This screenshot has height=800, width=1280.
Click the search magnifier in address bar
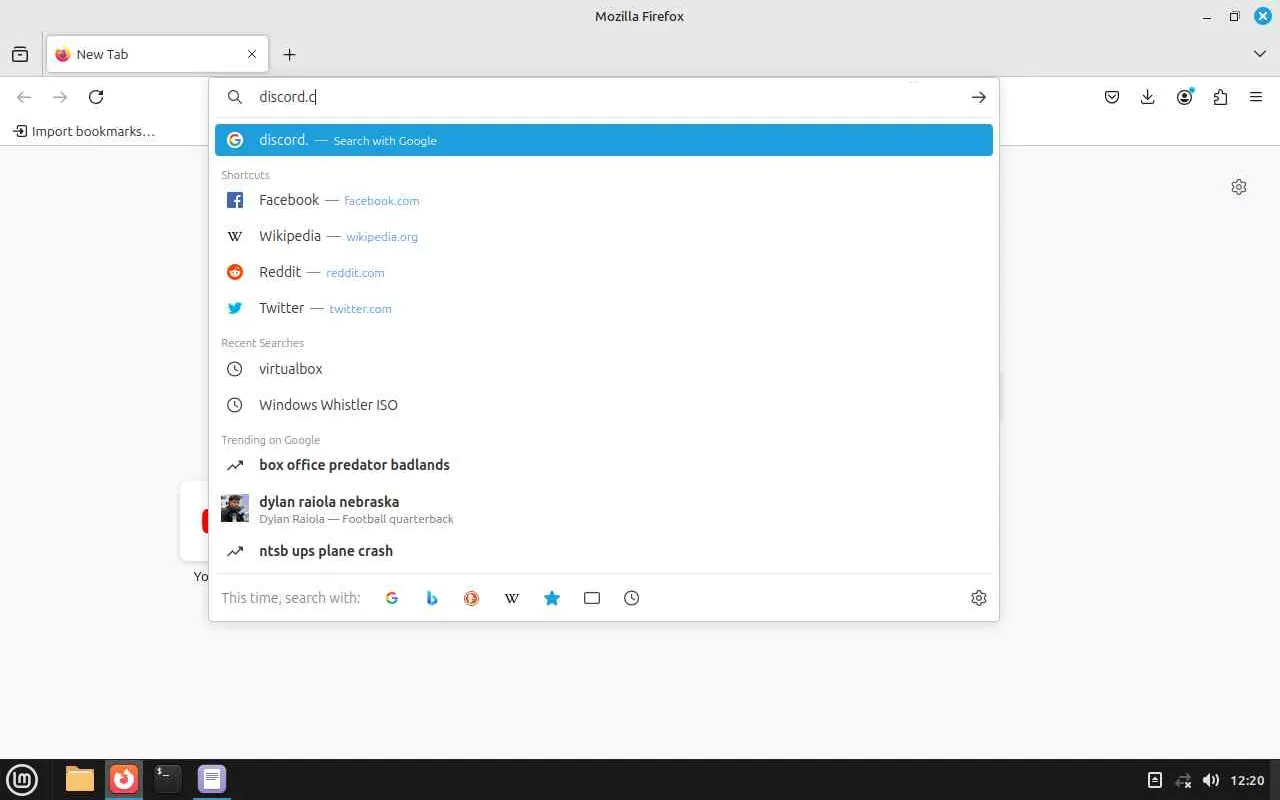click(235, 97)
